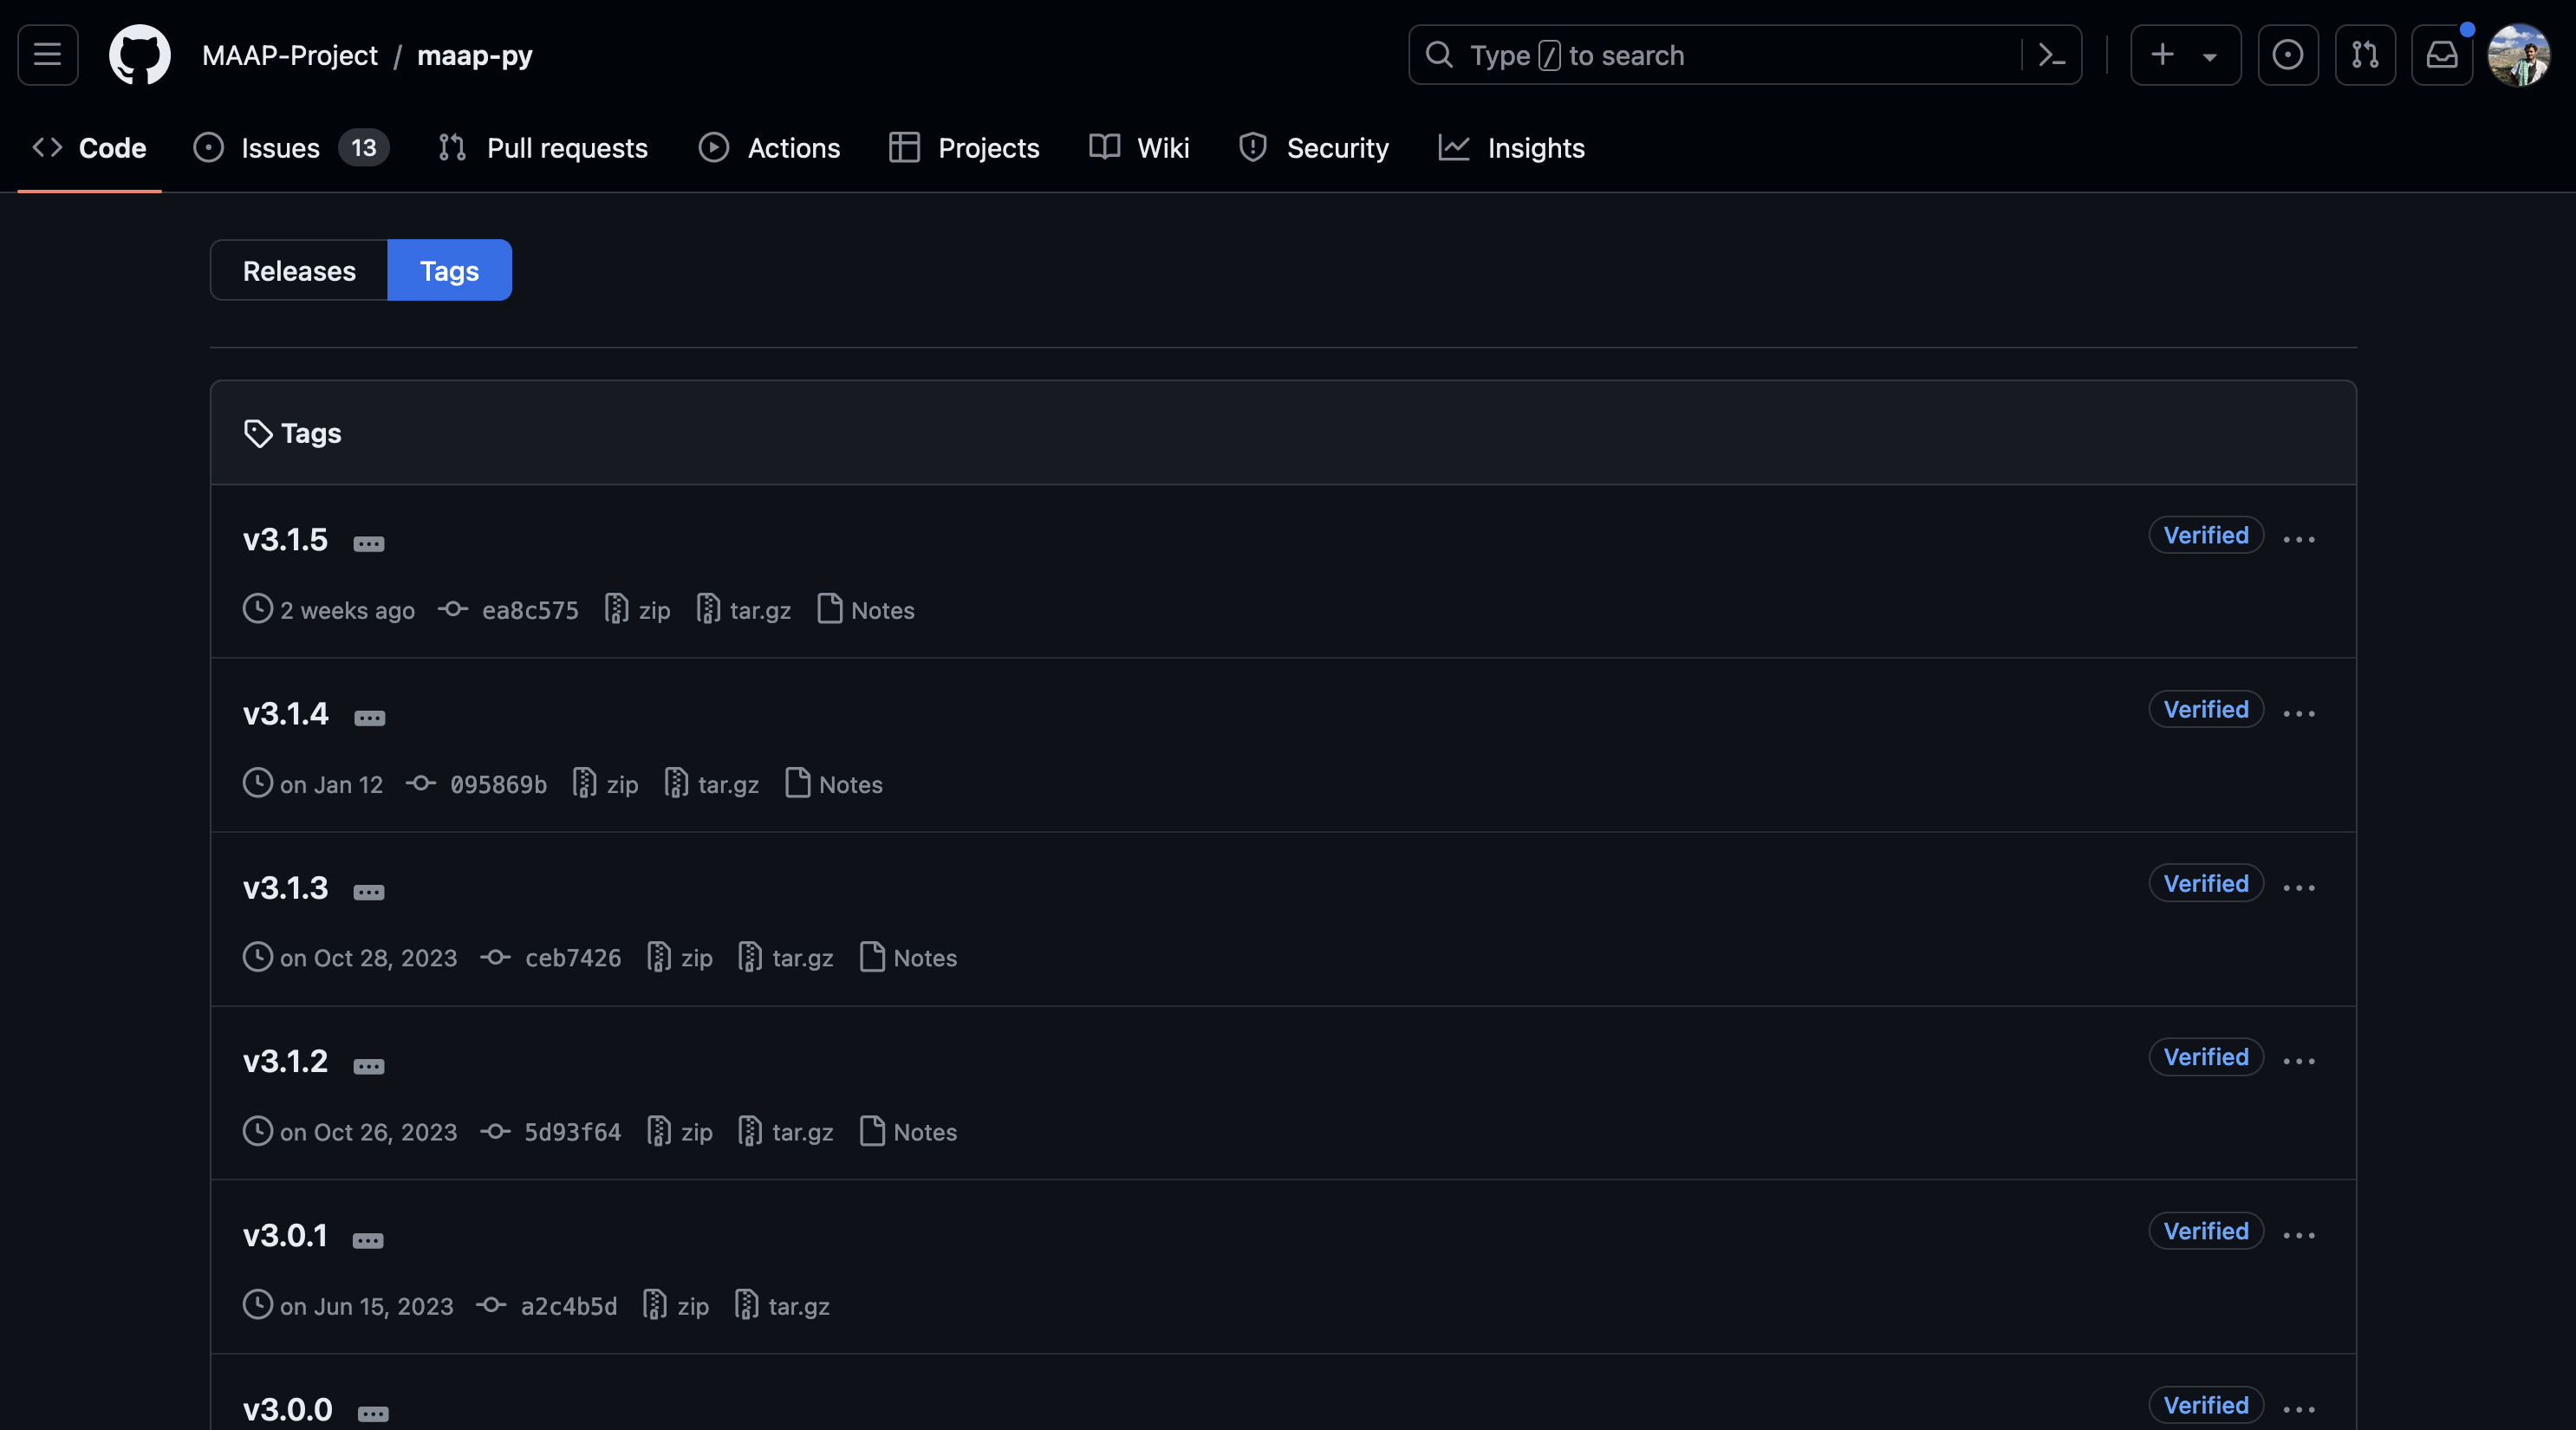Expand v3.1.5 tag message ellipsis
The image size is (2576, 1430).
(x=369, y=543)
